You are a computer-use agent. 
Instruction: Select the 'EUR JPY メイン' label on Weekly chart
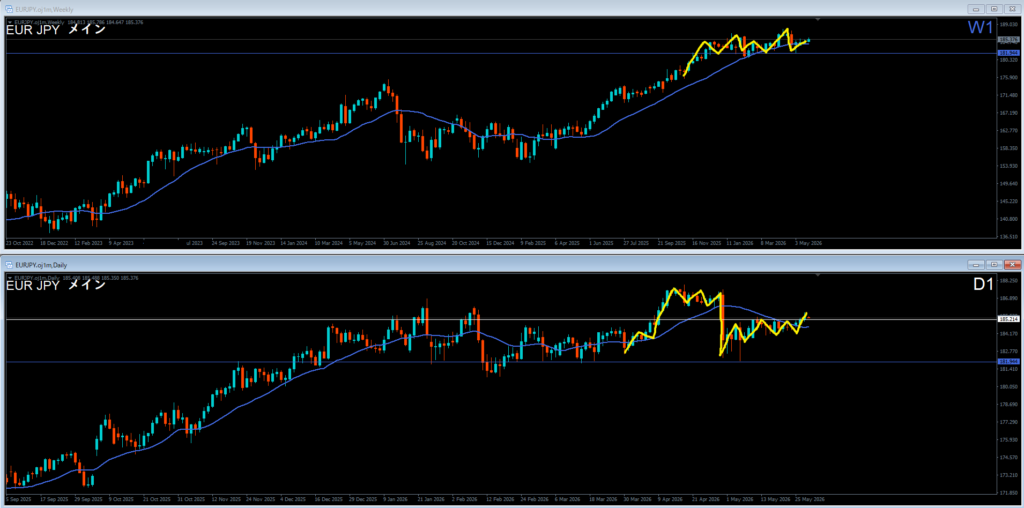pos(56,30)
